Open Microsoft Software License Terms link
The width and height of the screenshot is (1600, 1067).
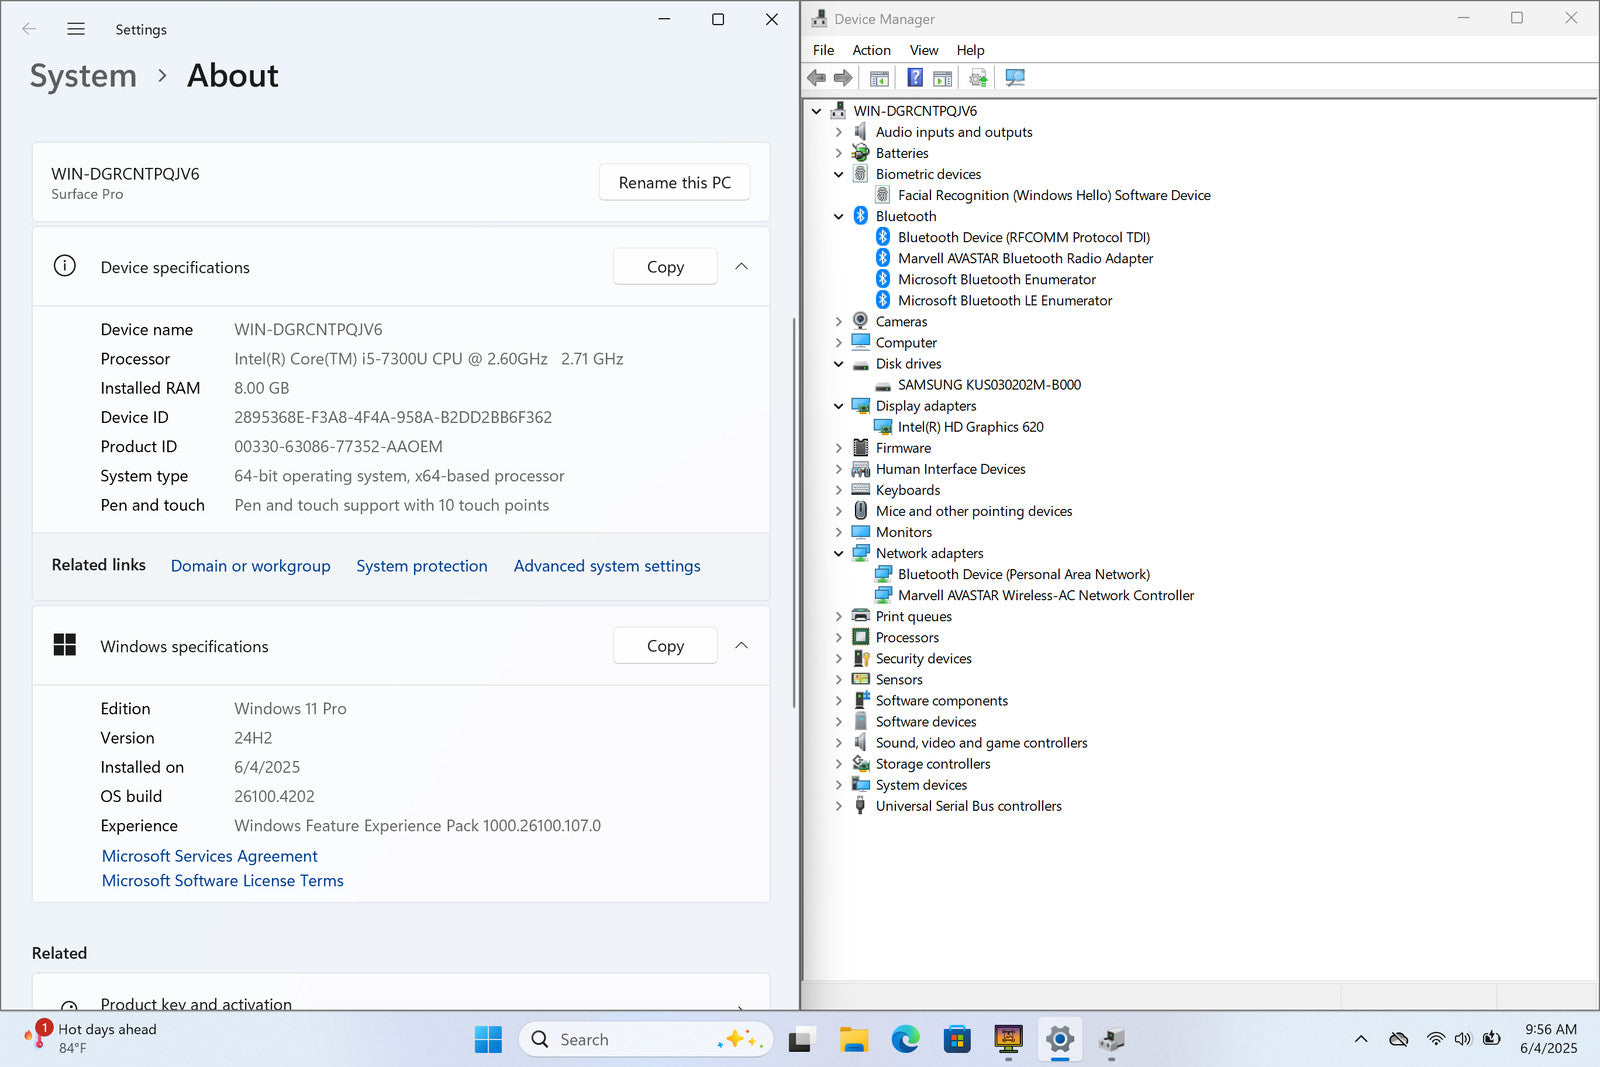pos(222,880)
